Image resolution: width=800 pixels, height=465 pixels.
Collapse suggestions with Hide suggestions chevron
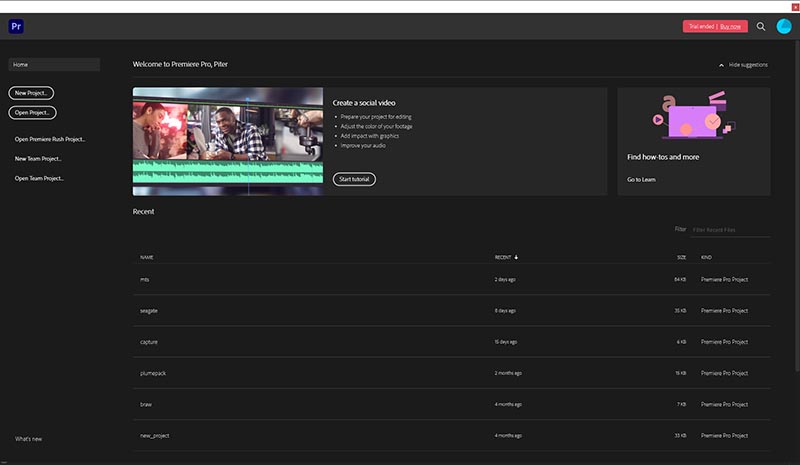coord(722,65)
